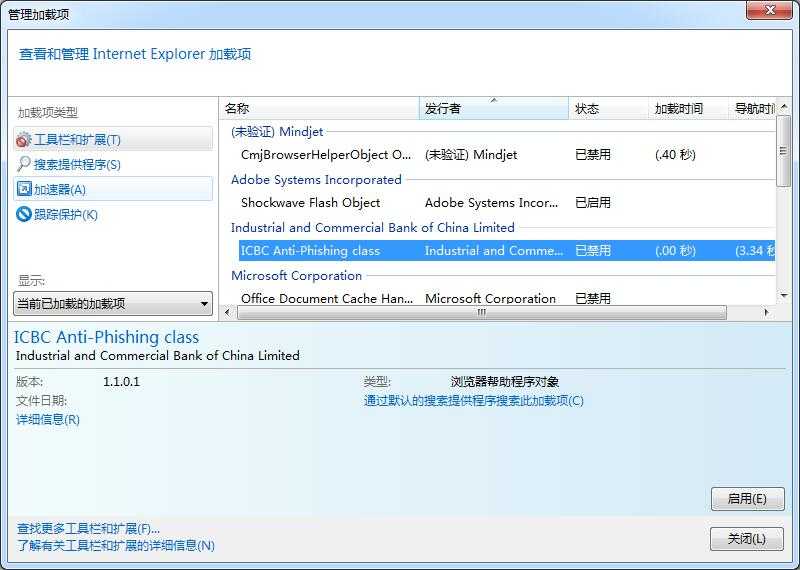This screenshot has height=570, width=800.
Task: Click the Toolbars and Extensions gear icon
Action: tap(23, 139)
